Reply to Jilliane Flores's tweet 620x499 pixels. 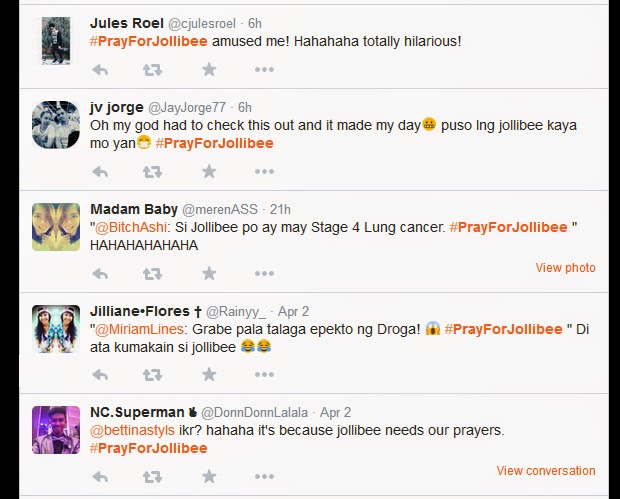[100, 375]
